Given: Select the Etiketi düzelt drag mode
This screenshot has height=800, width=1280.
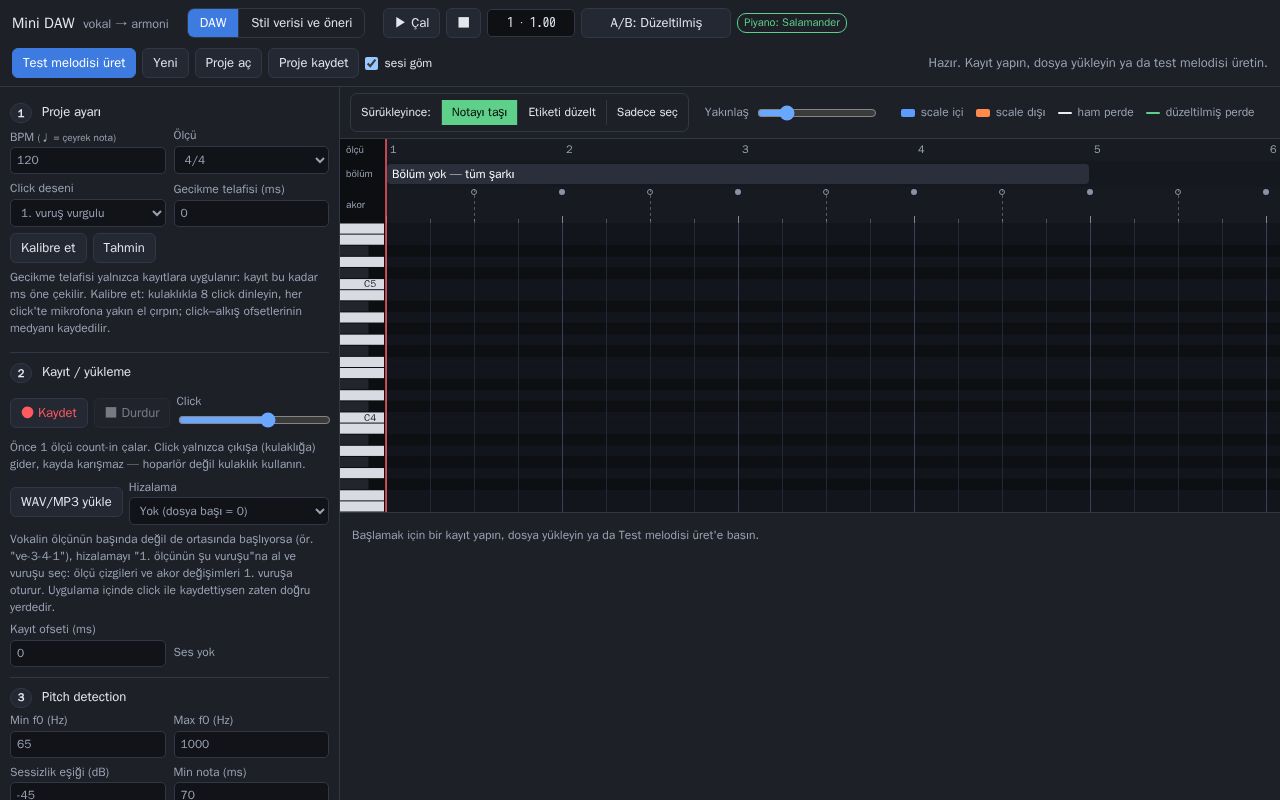Looking at the screenshot, I should (562, 112).
